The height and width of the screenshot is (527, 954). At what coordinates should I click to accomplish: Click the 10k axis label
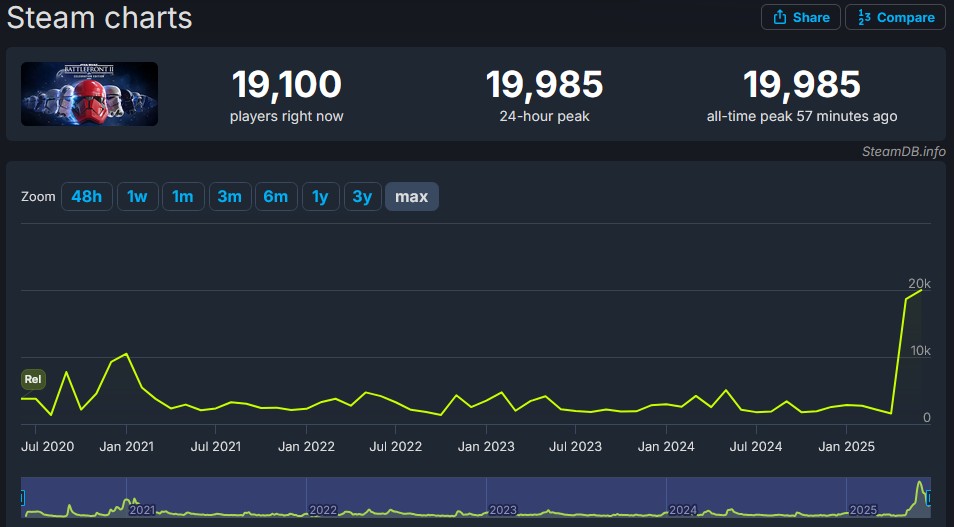921,351
